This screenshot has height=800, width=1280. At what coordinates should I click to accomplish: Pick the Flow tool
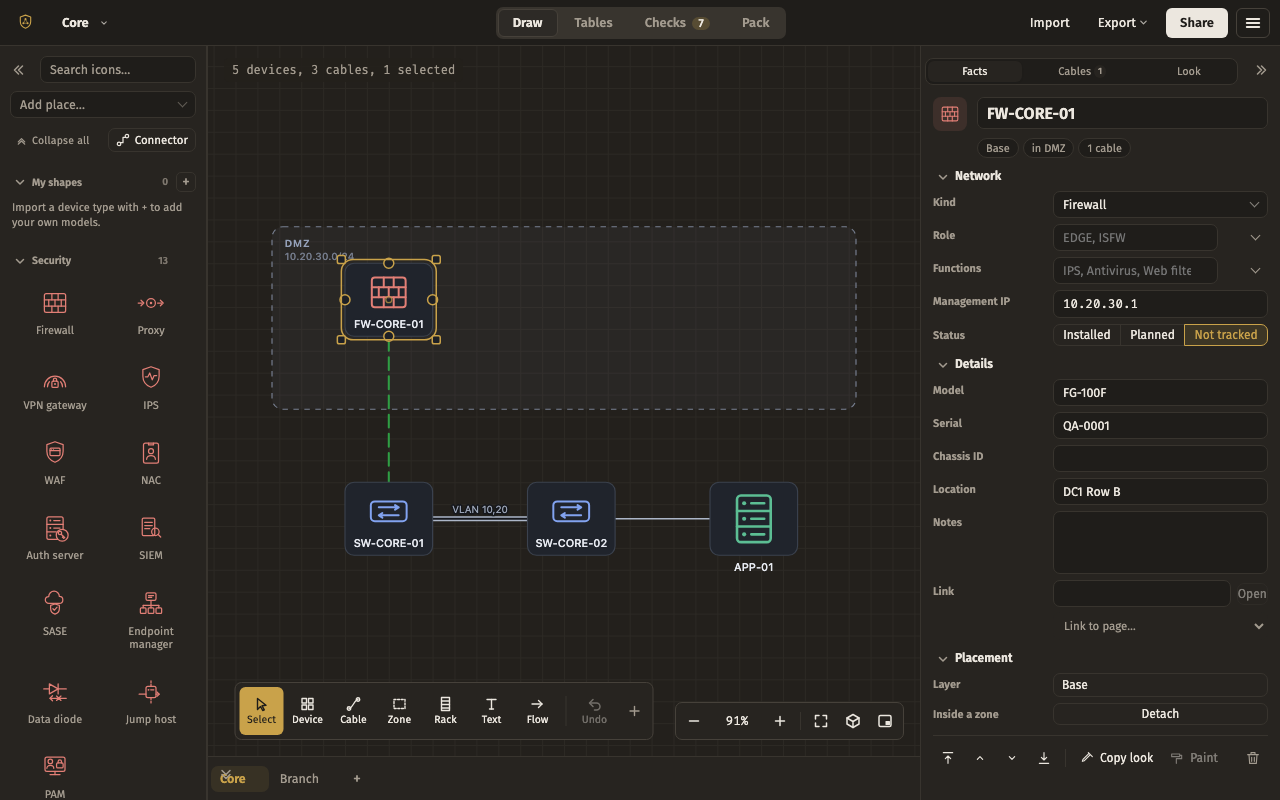point(537,711)
